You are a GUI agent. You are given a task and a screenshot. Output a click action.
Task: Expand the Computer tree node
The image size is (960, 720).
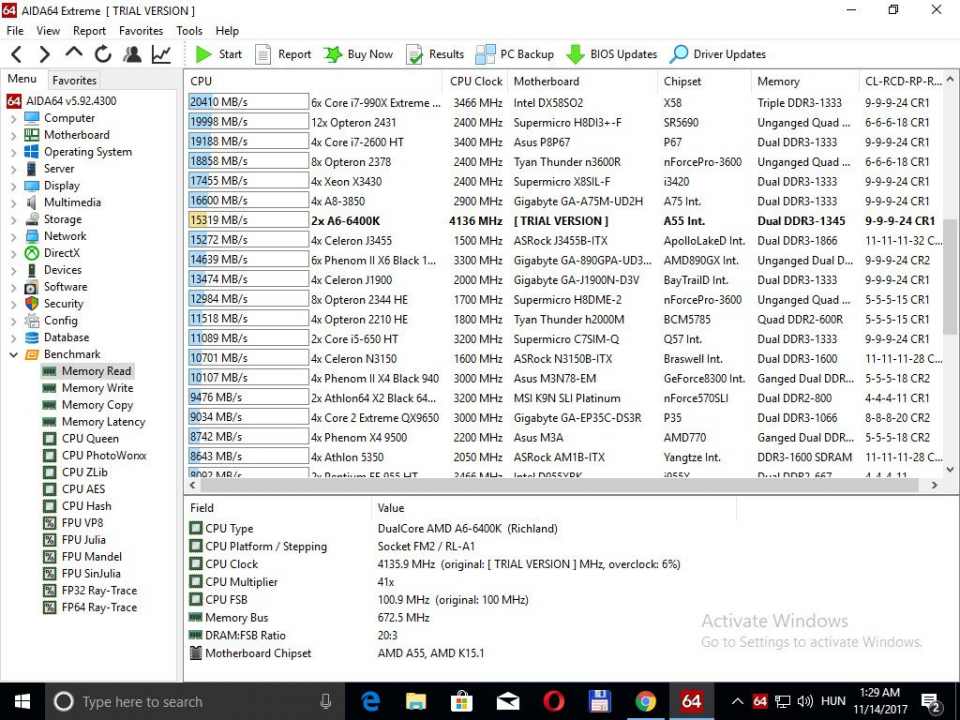point(13,119)
